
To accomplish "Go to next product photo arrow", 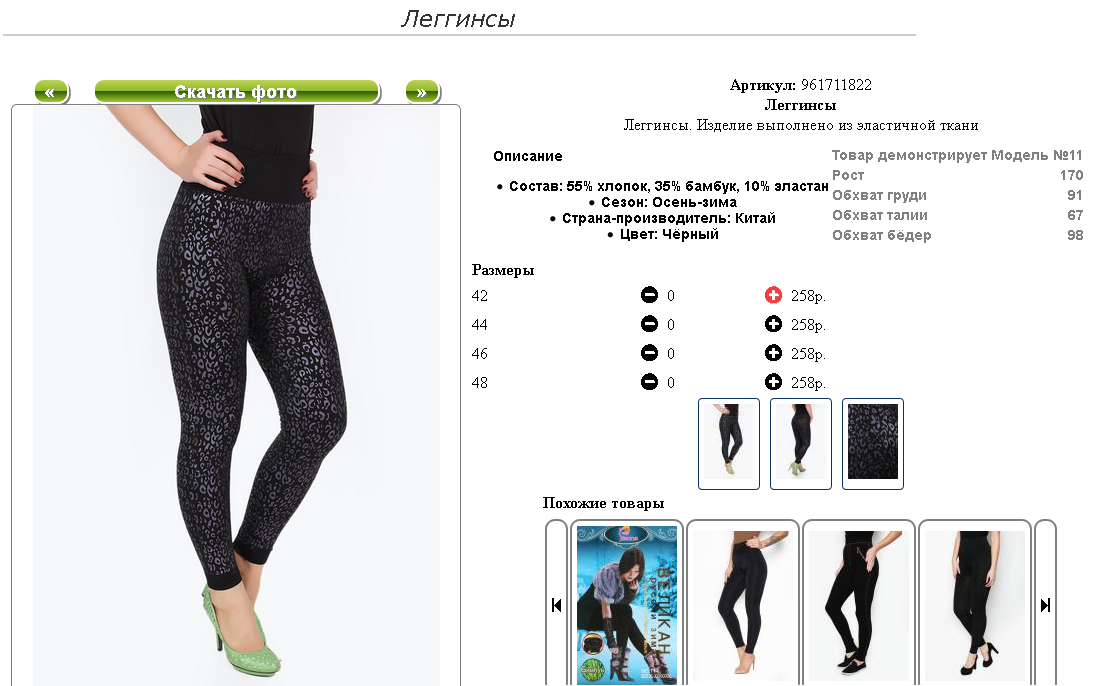I will coord(422,92).
